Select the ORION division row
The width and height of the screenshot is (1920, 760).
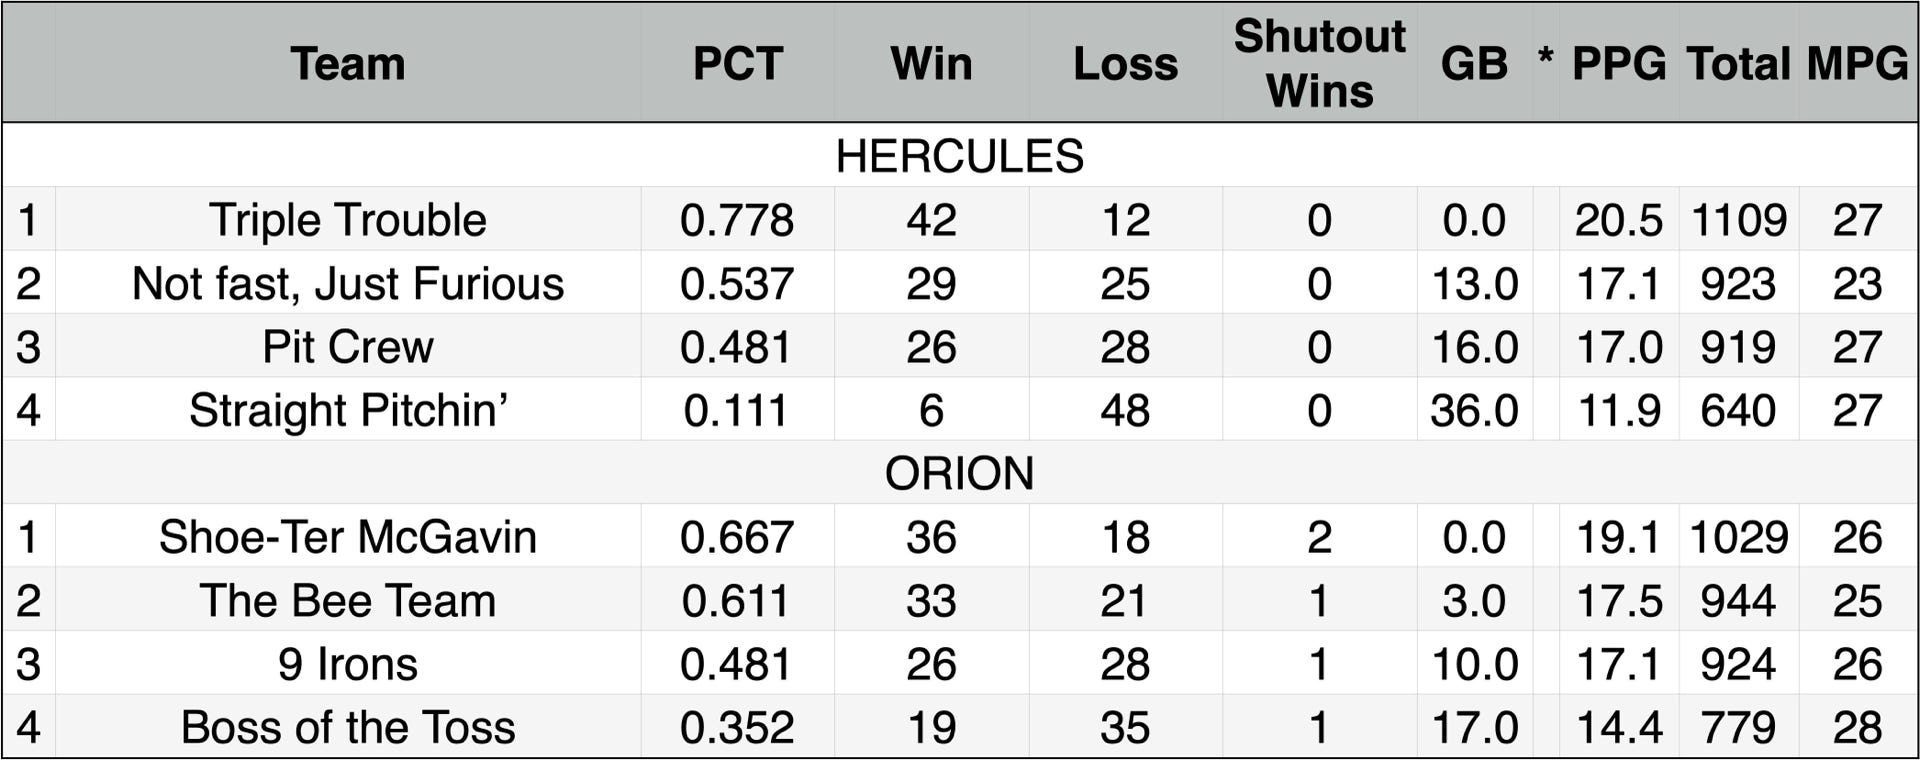pos(959,473)
